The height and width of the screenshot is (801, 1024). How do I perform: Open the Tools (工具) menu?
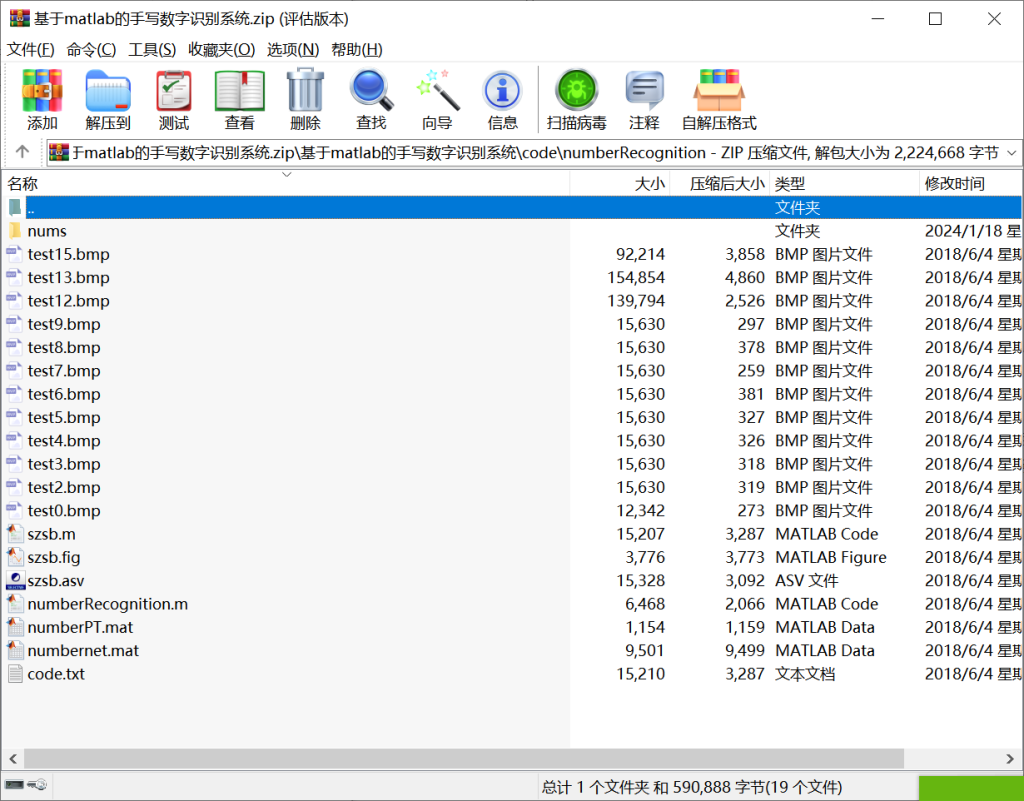(152, 49)
